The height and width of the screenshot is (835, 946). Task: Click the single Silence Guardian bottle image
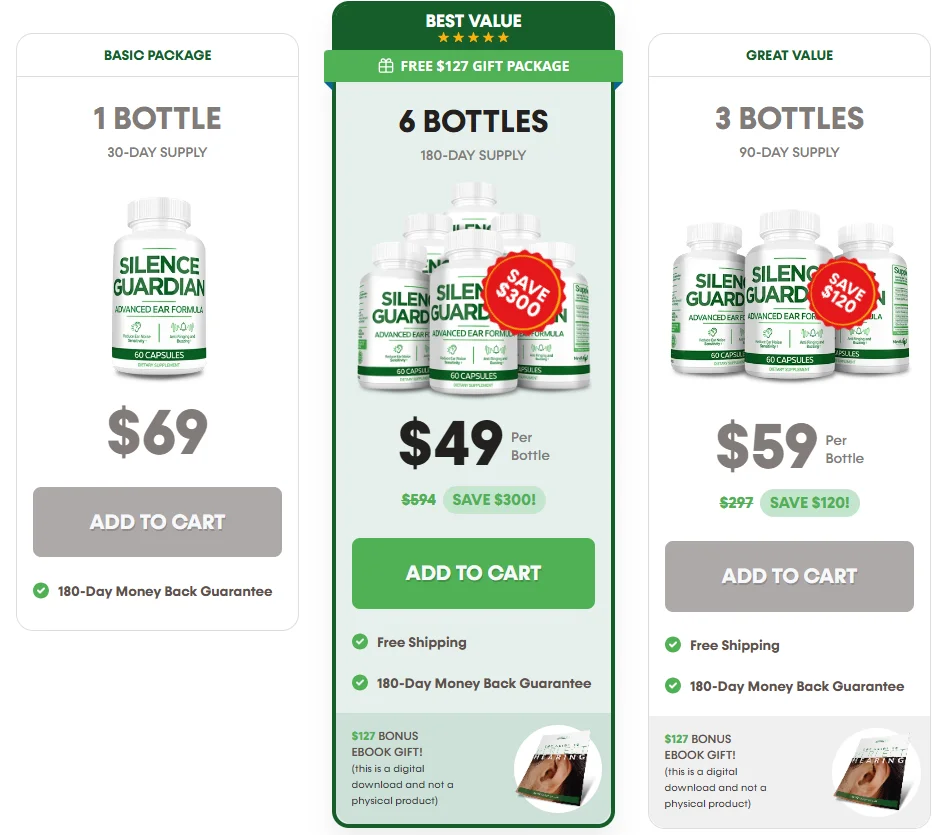[x=159, y=288]
